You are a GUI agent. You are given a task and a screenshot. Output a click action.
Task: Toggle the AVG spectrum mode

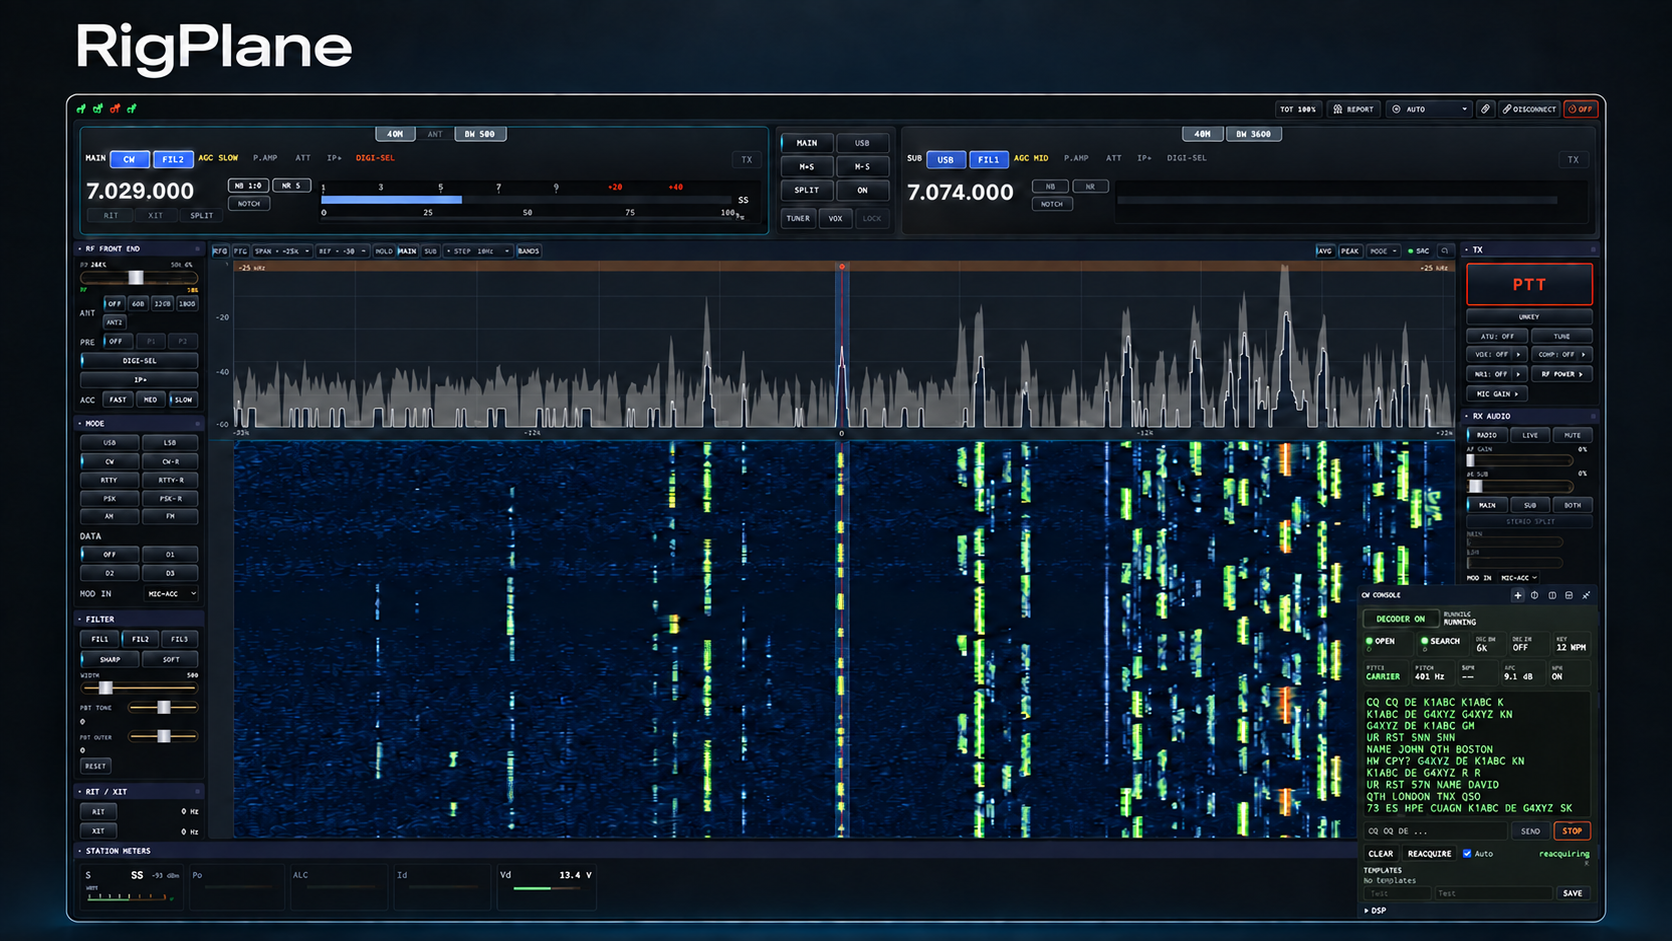1324,251
